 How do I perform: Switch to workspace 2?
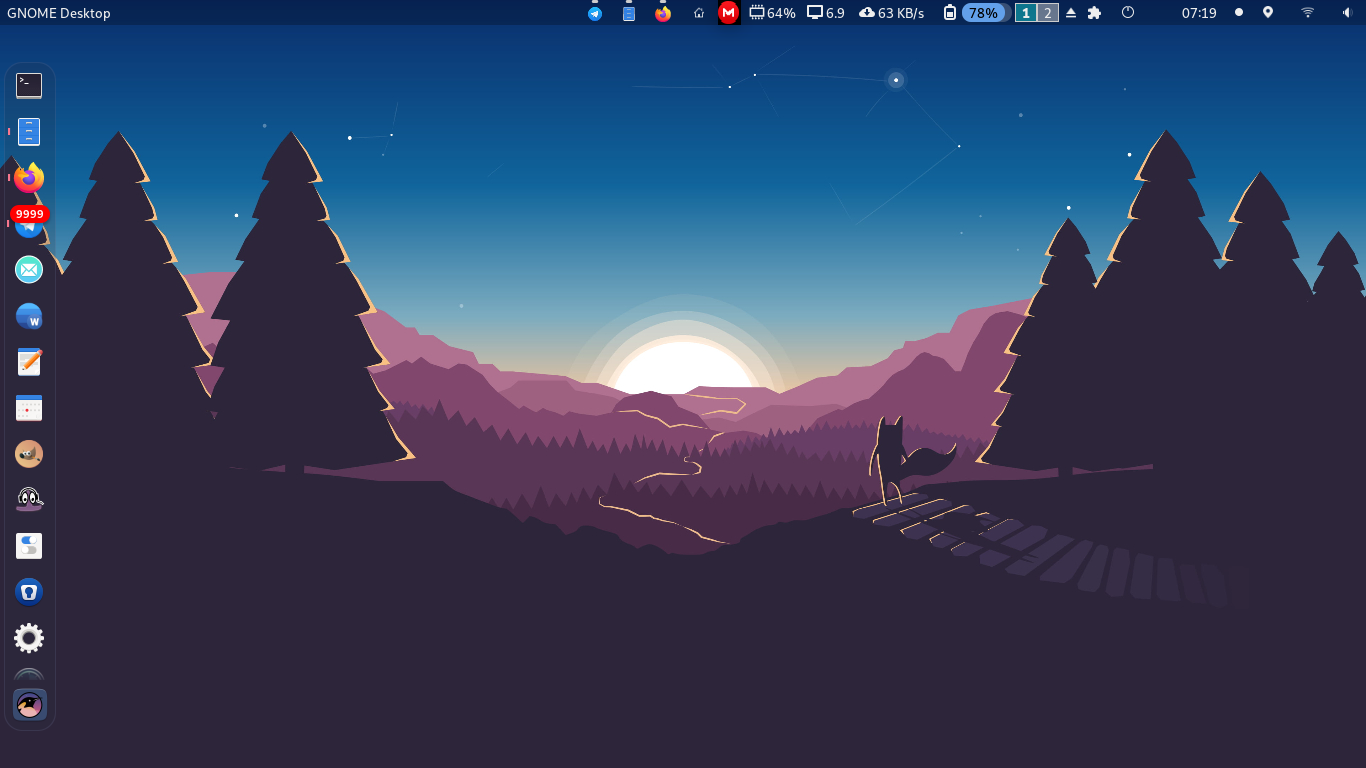(x=1048, y=13)
